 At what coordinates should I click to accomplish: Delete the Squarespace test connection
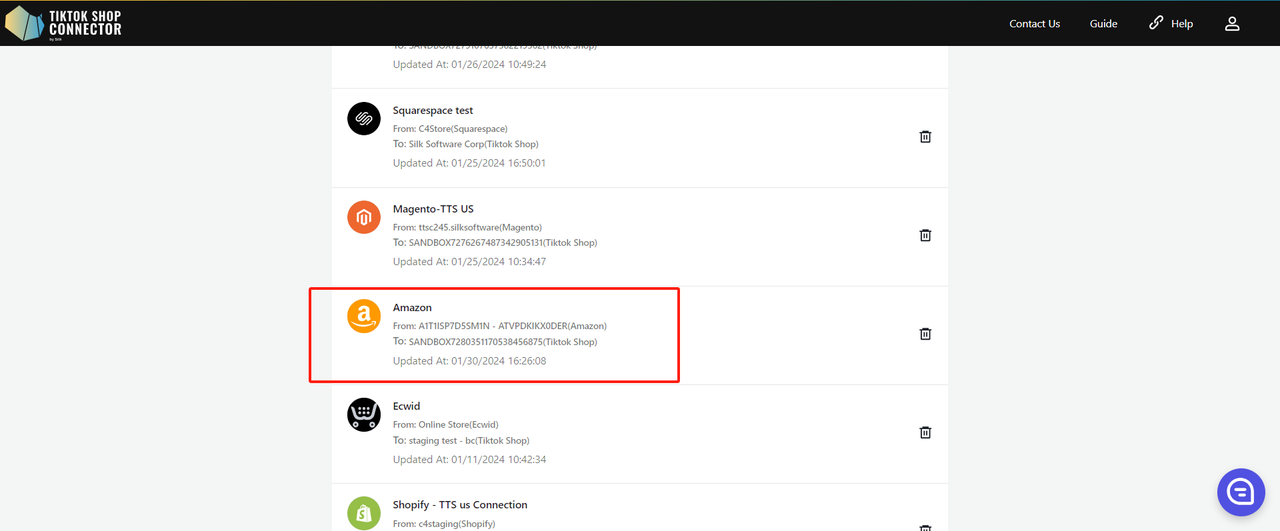pos(925,137)
